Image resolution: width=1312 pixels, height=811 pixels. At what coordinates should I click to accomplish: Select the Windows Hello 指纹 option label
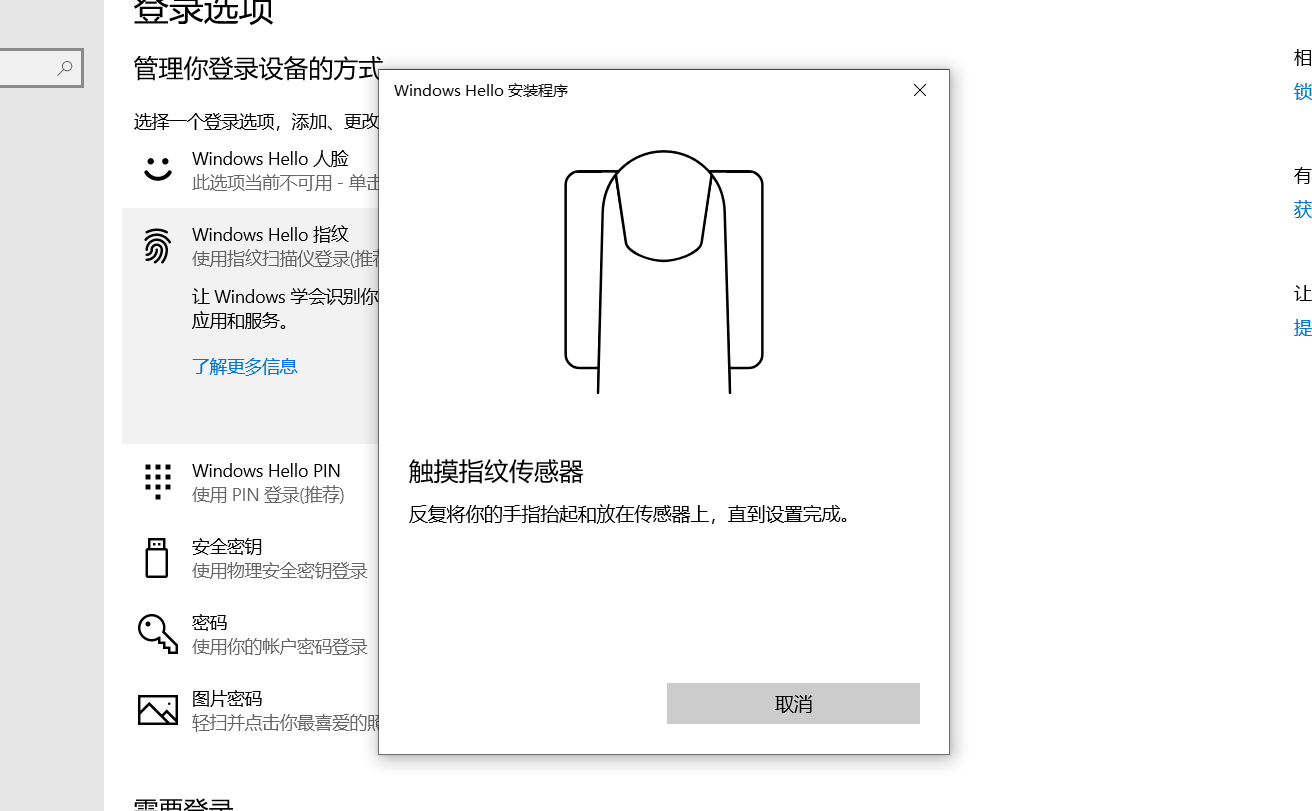pos(270,234)
